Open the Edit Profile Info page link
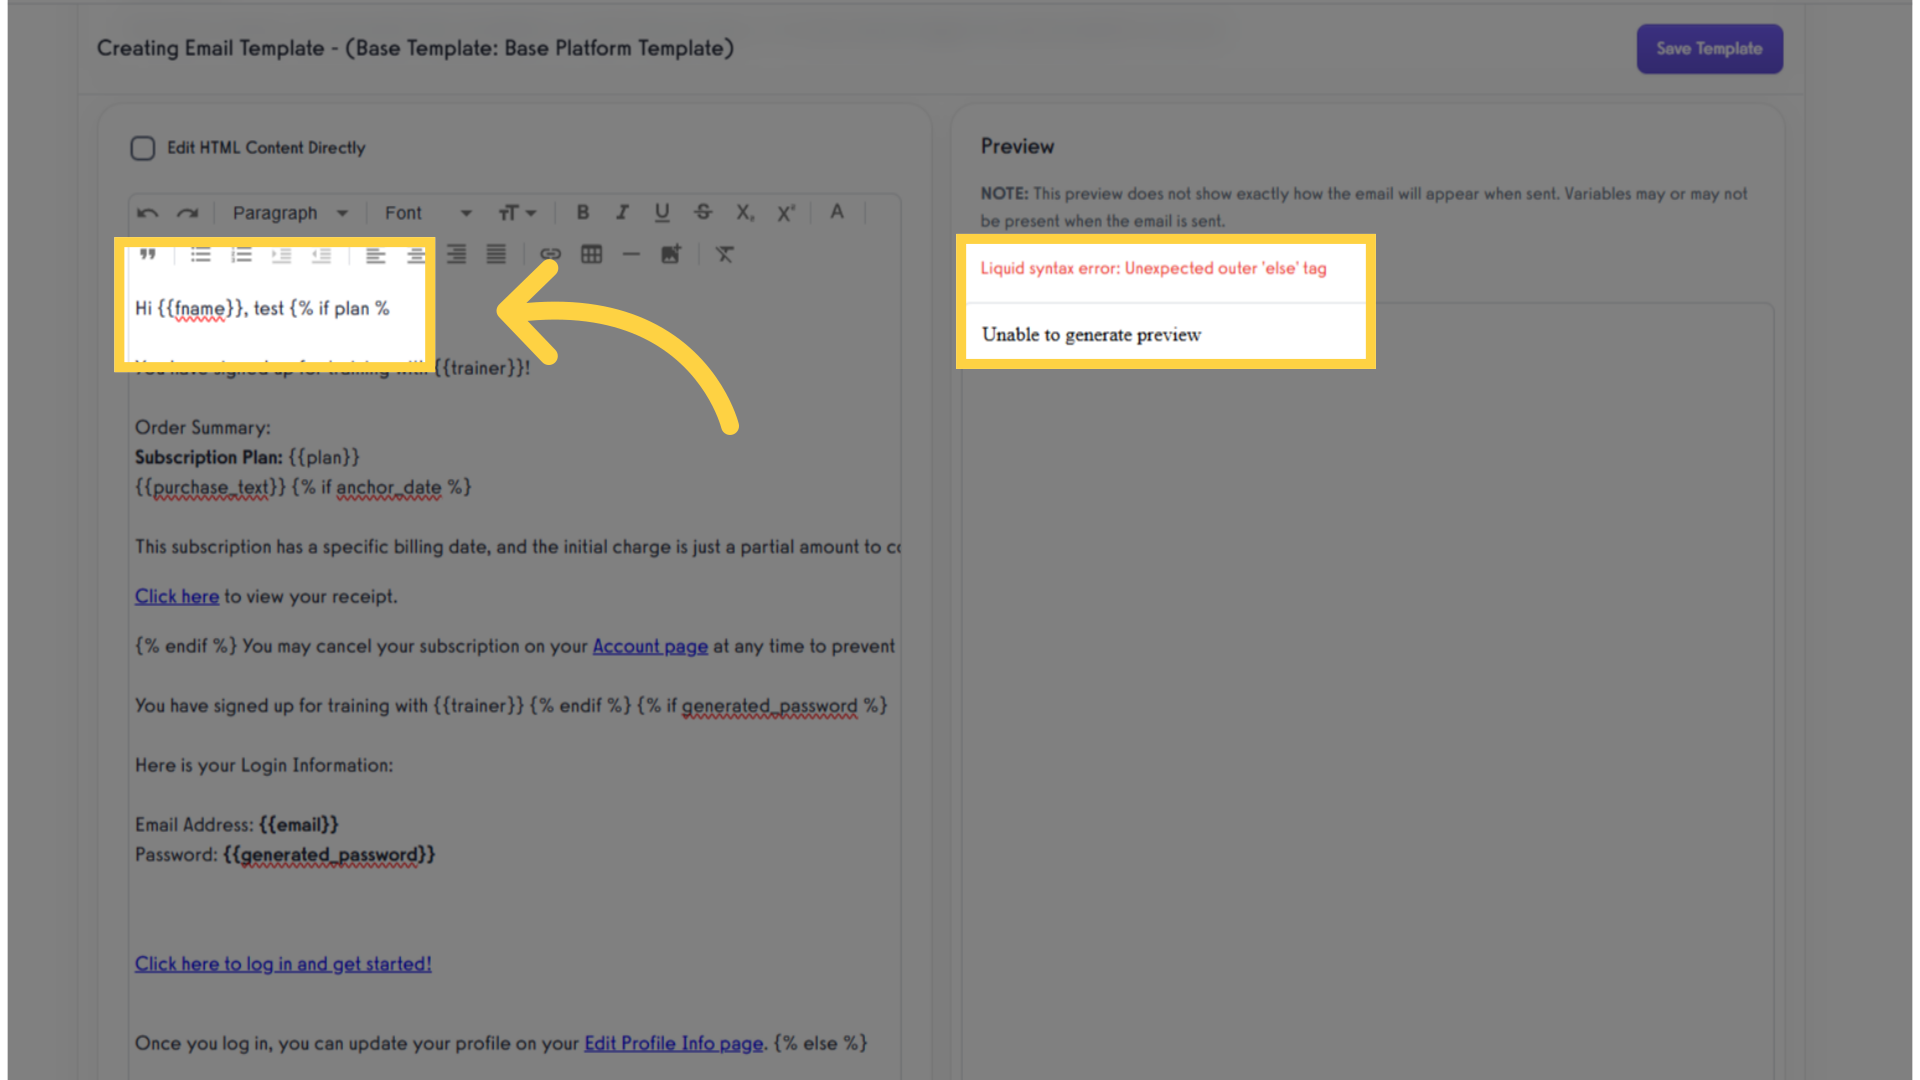Image resolution: width=1920 pixels, height=1080 pixels. pos(674,1044)
